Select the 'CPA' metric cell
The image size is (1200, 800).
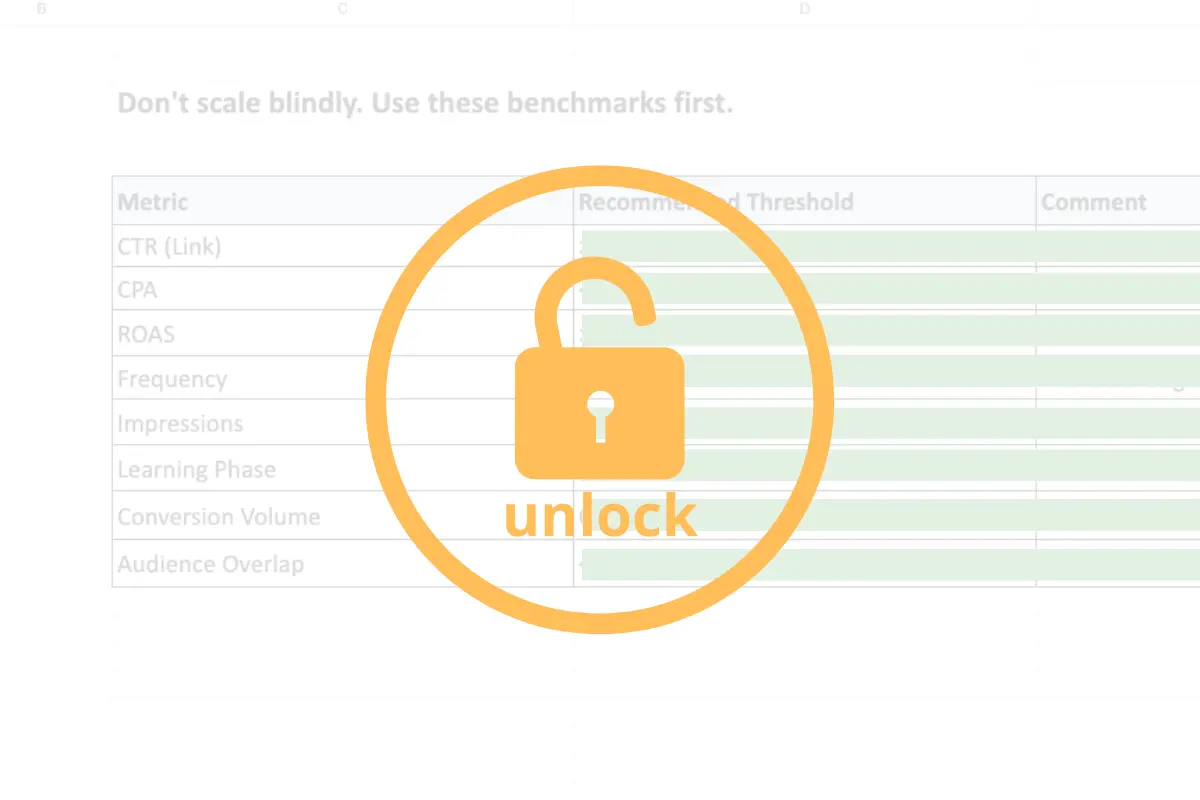tap(343, 290)
